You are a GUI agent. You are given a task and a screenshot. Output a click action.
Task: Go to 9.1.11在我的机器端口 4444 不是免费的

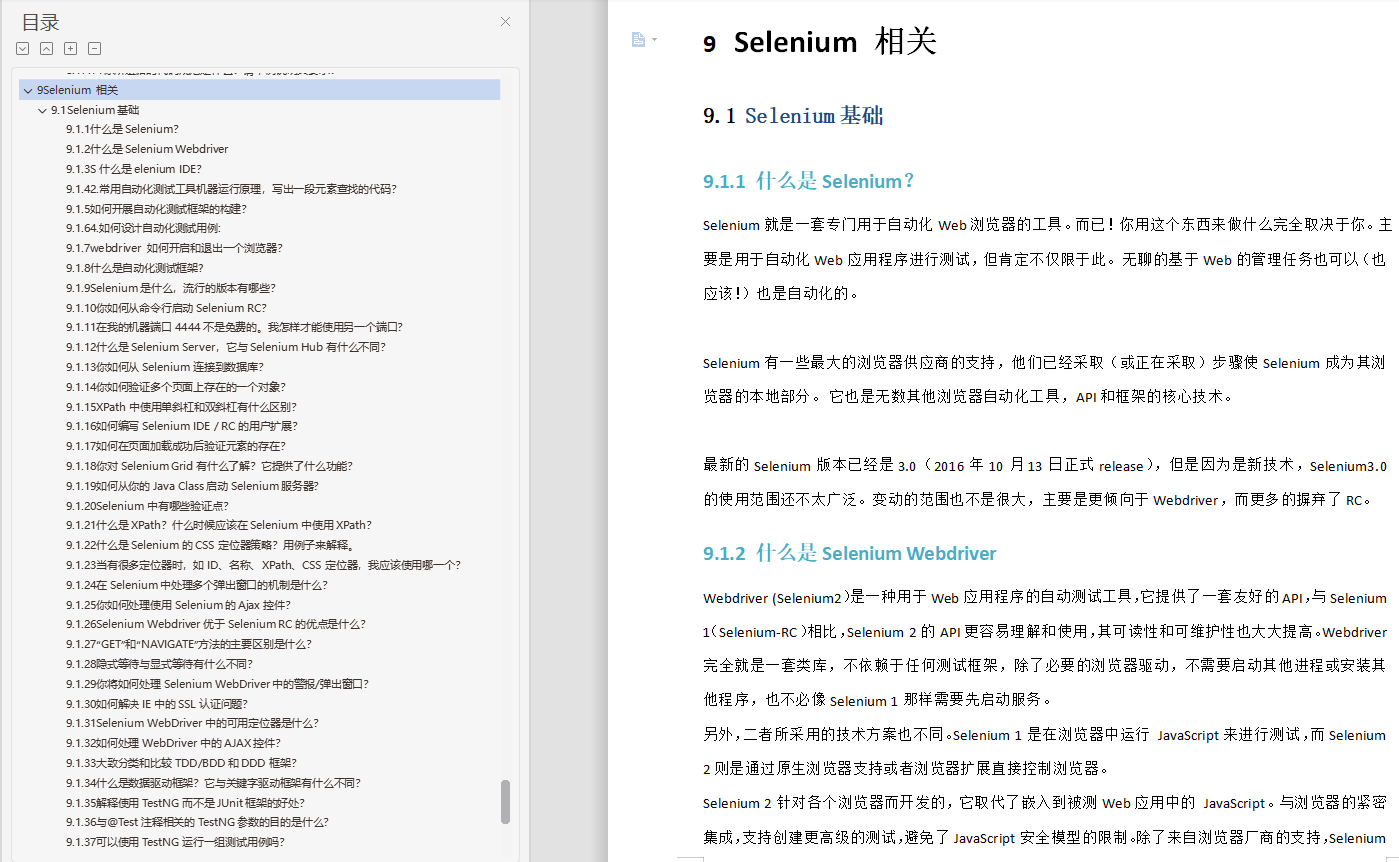point(235,327)
